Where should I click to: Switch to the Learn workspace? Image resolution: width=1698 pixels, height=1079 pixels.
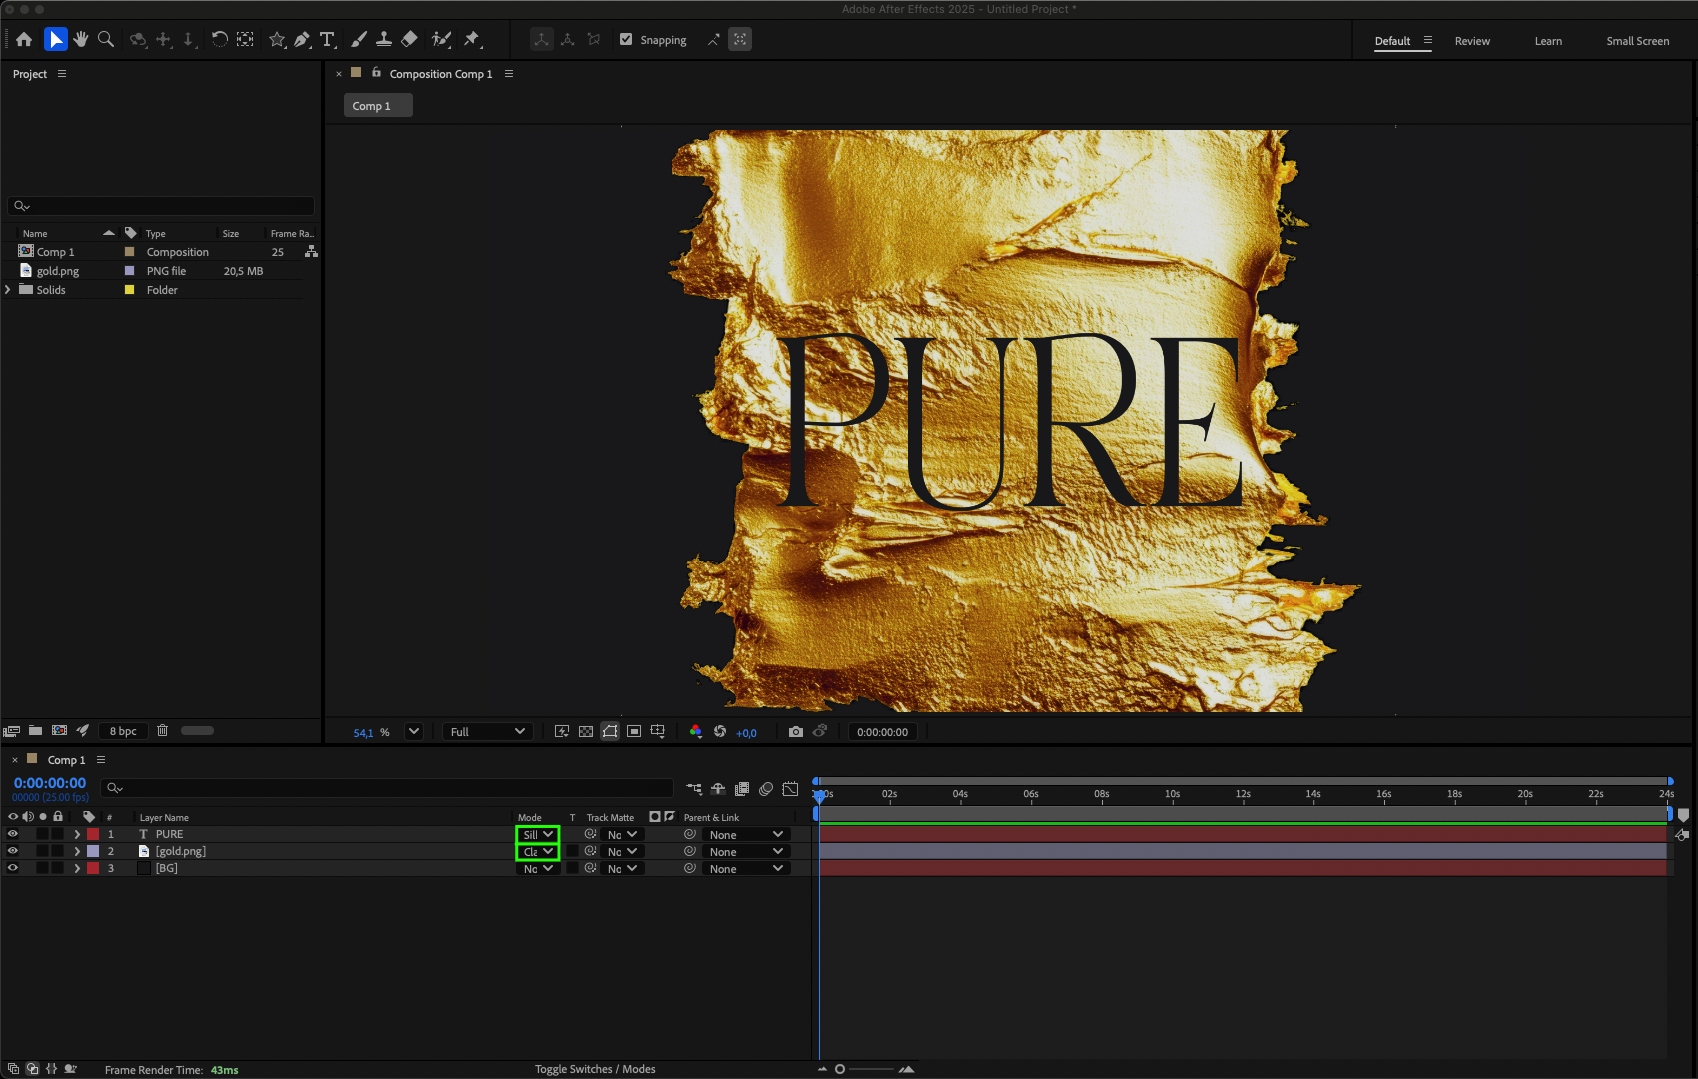(x=1548, y=41)
